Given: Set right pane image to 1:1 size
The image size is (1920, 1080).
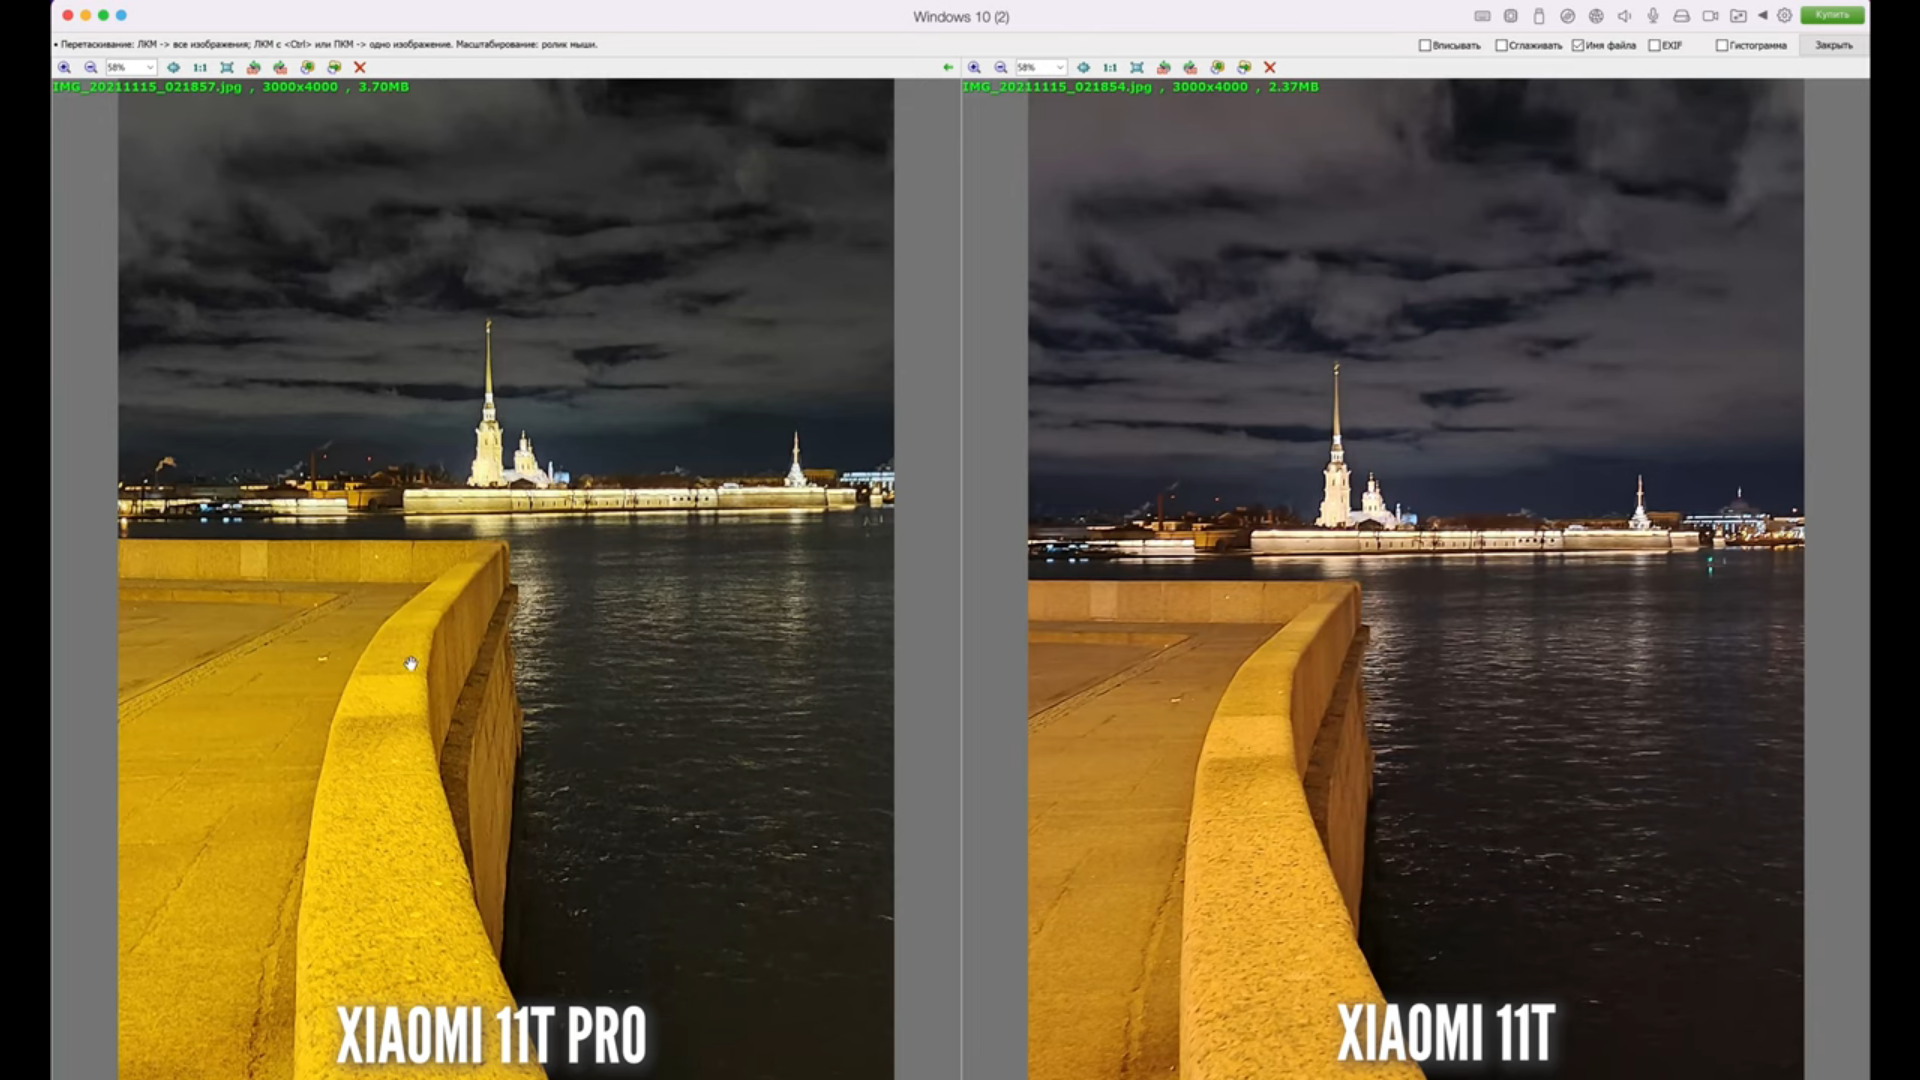Looking at the screenshot, I should (1110, 67).
